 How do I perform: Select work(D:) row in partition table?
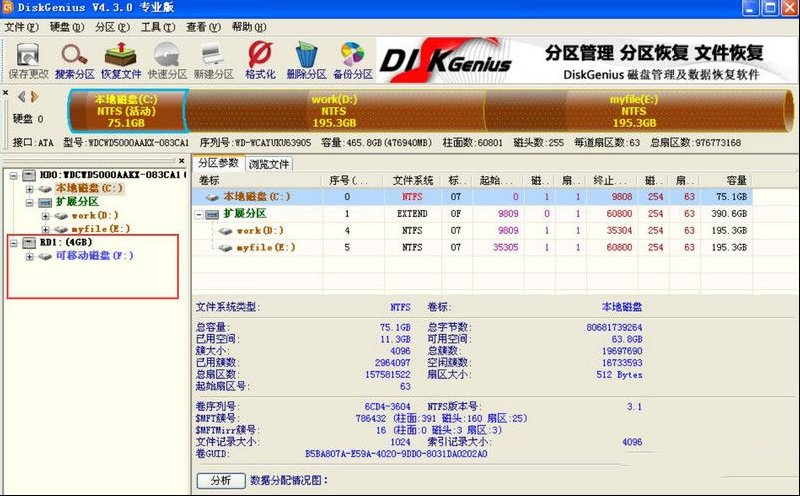[472, 231]
